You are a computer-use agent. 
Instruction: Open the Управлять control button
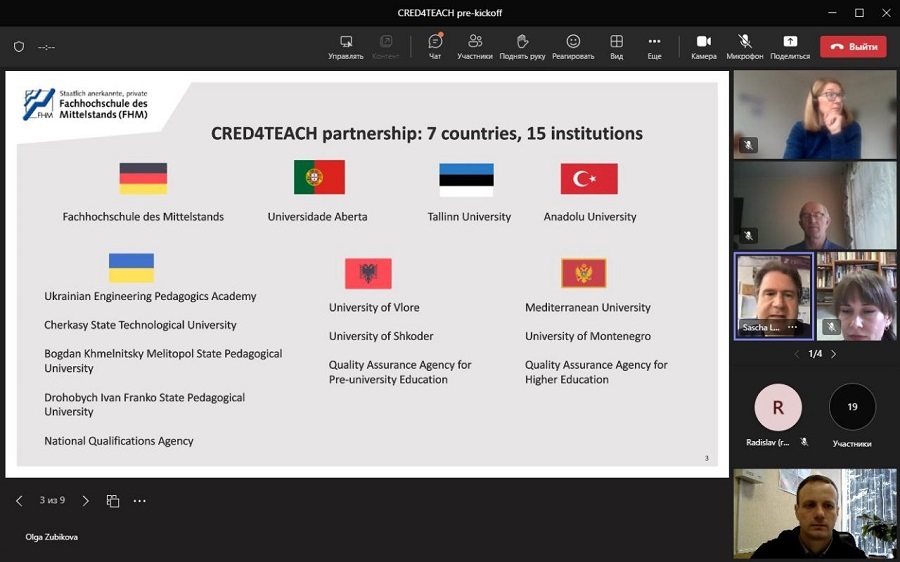click(346, 47)
